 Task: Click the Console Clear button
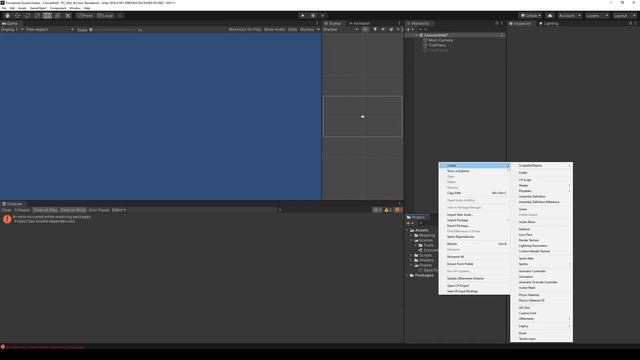coord(6,210)
